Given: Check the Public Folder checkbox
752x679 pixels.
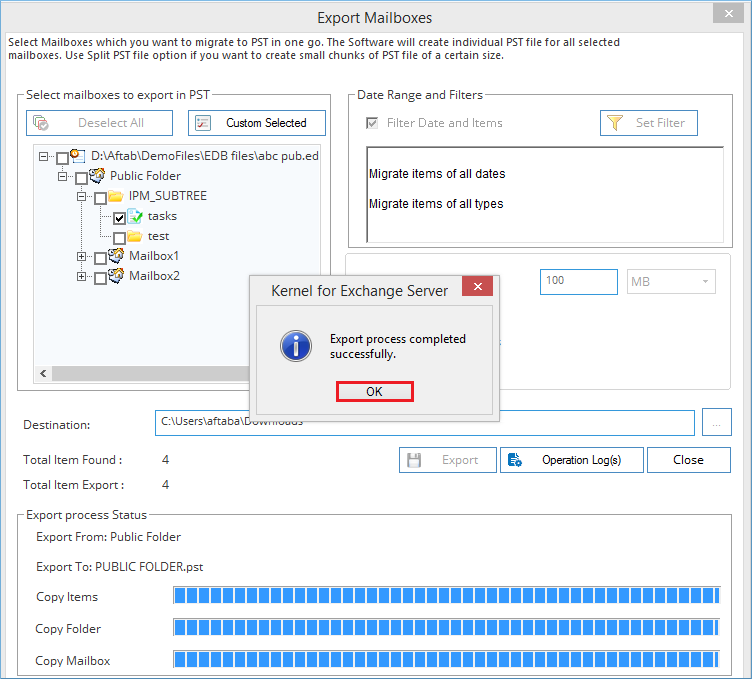Looking at the screenshot, I should [x=82, y=178].
